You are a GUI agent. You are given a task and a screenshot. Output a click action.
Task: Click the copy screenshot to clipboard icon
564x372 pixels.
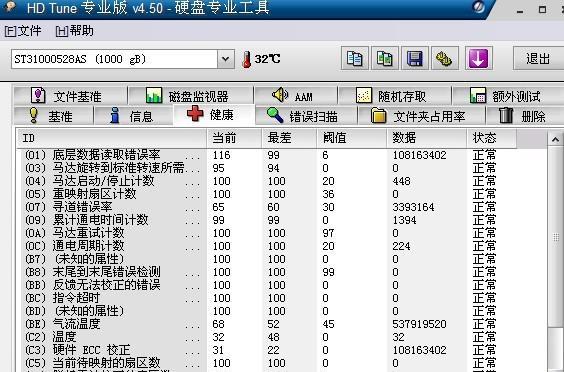click(x=385, y=58)
